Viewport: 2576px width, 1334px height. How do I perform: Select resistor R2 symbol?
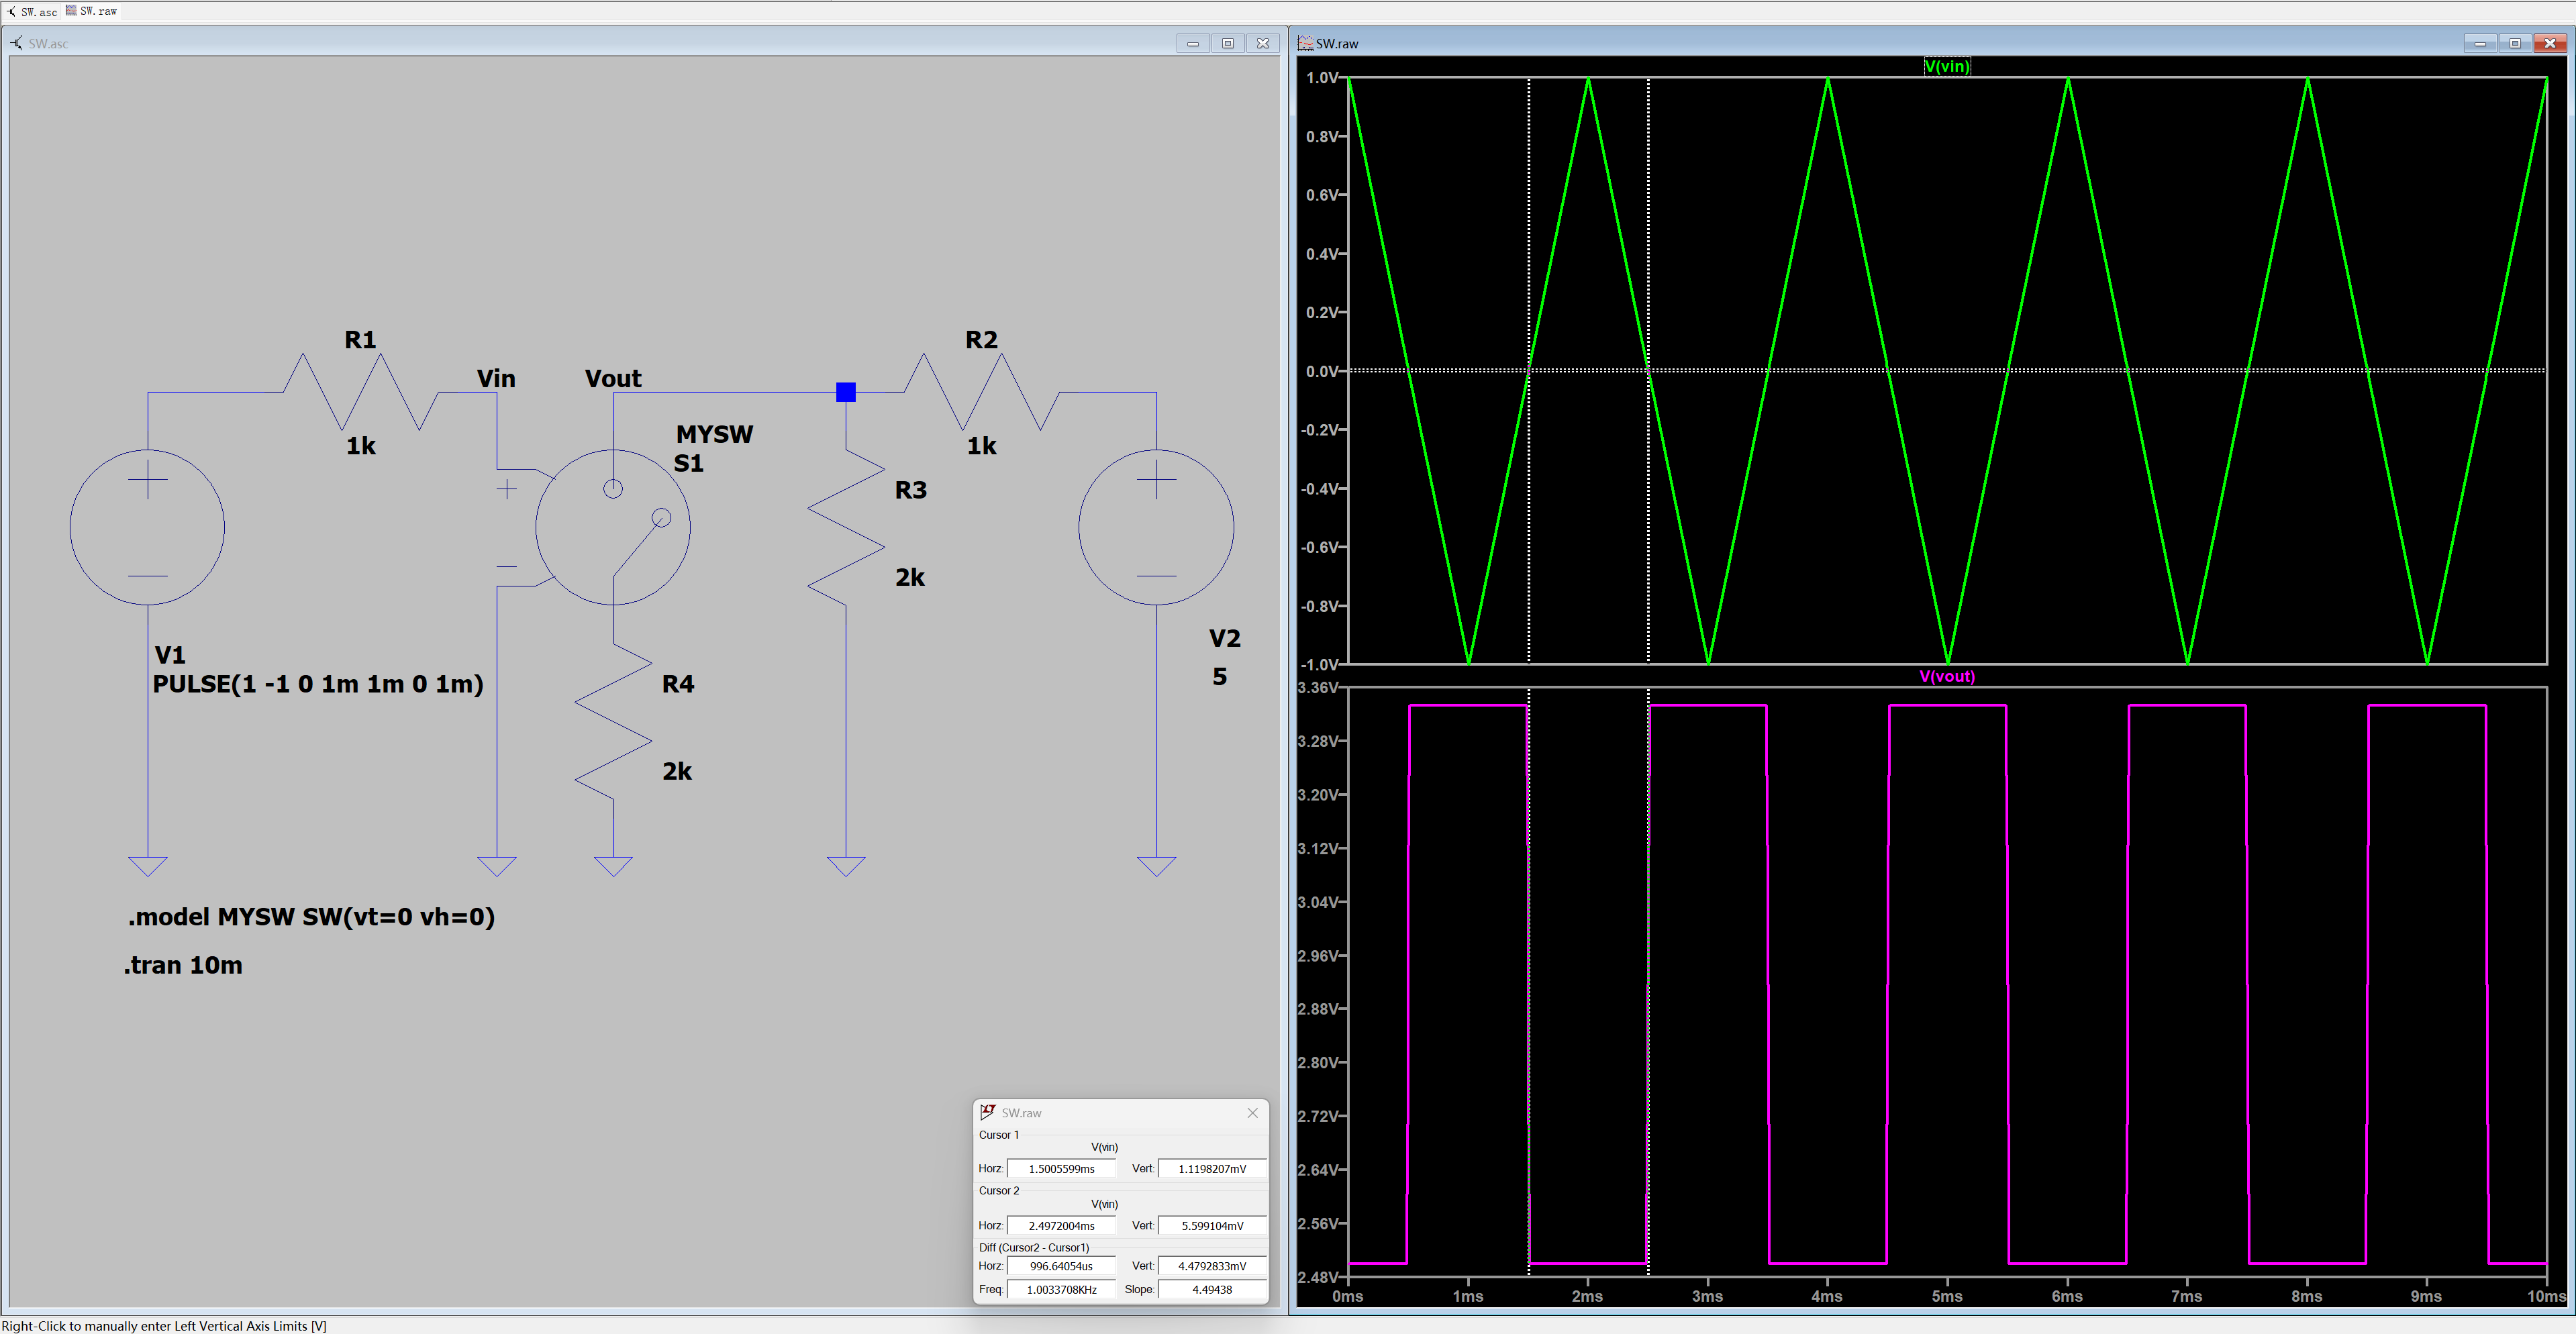pyautogui.click(x=982, y=392)
